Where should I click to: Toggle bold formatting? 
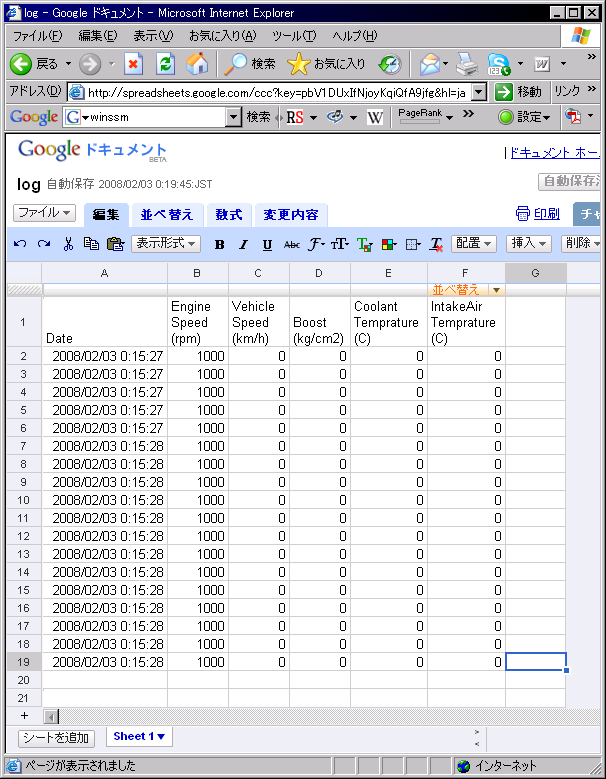219,244
